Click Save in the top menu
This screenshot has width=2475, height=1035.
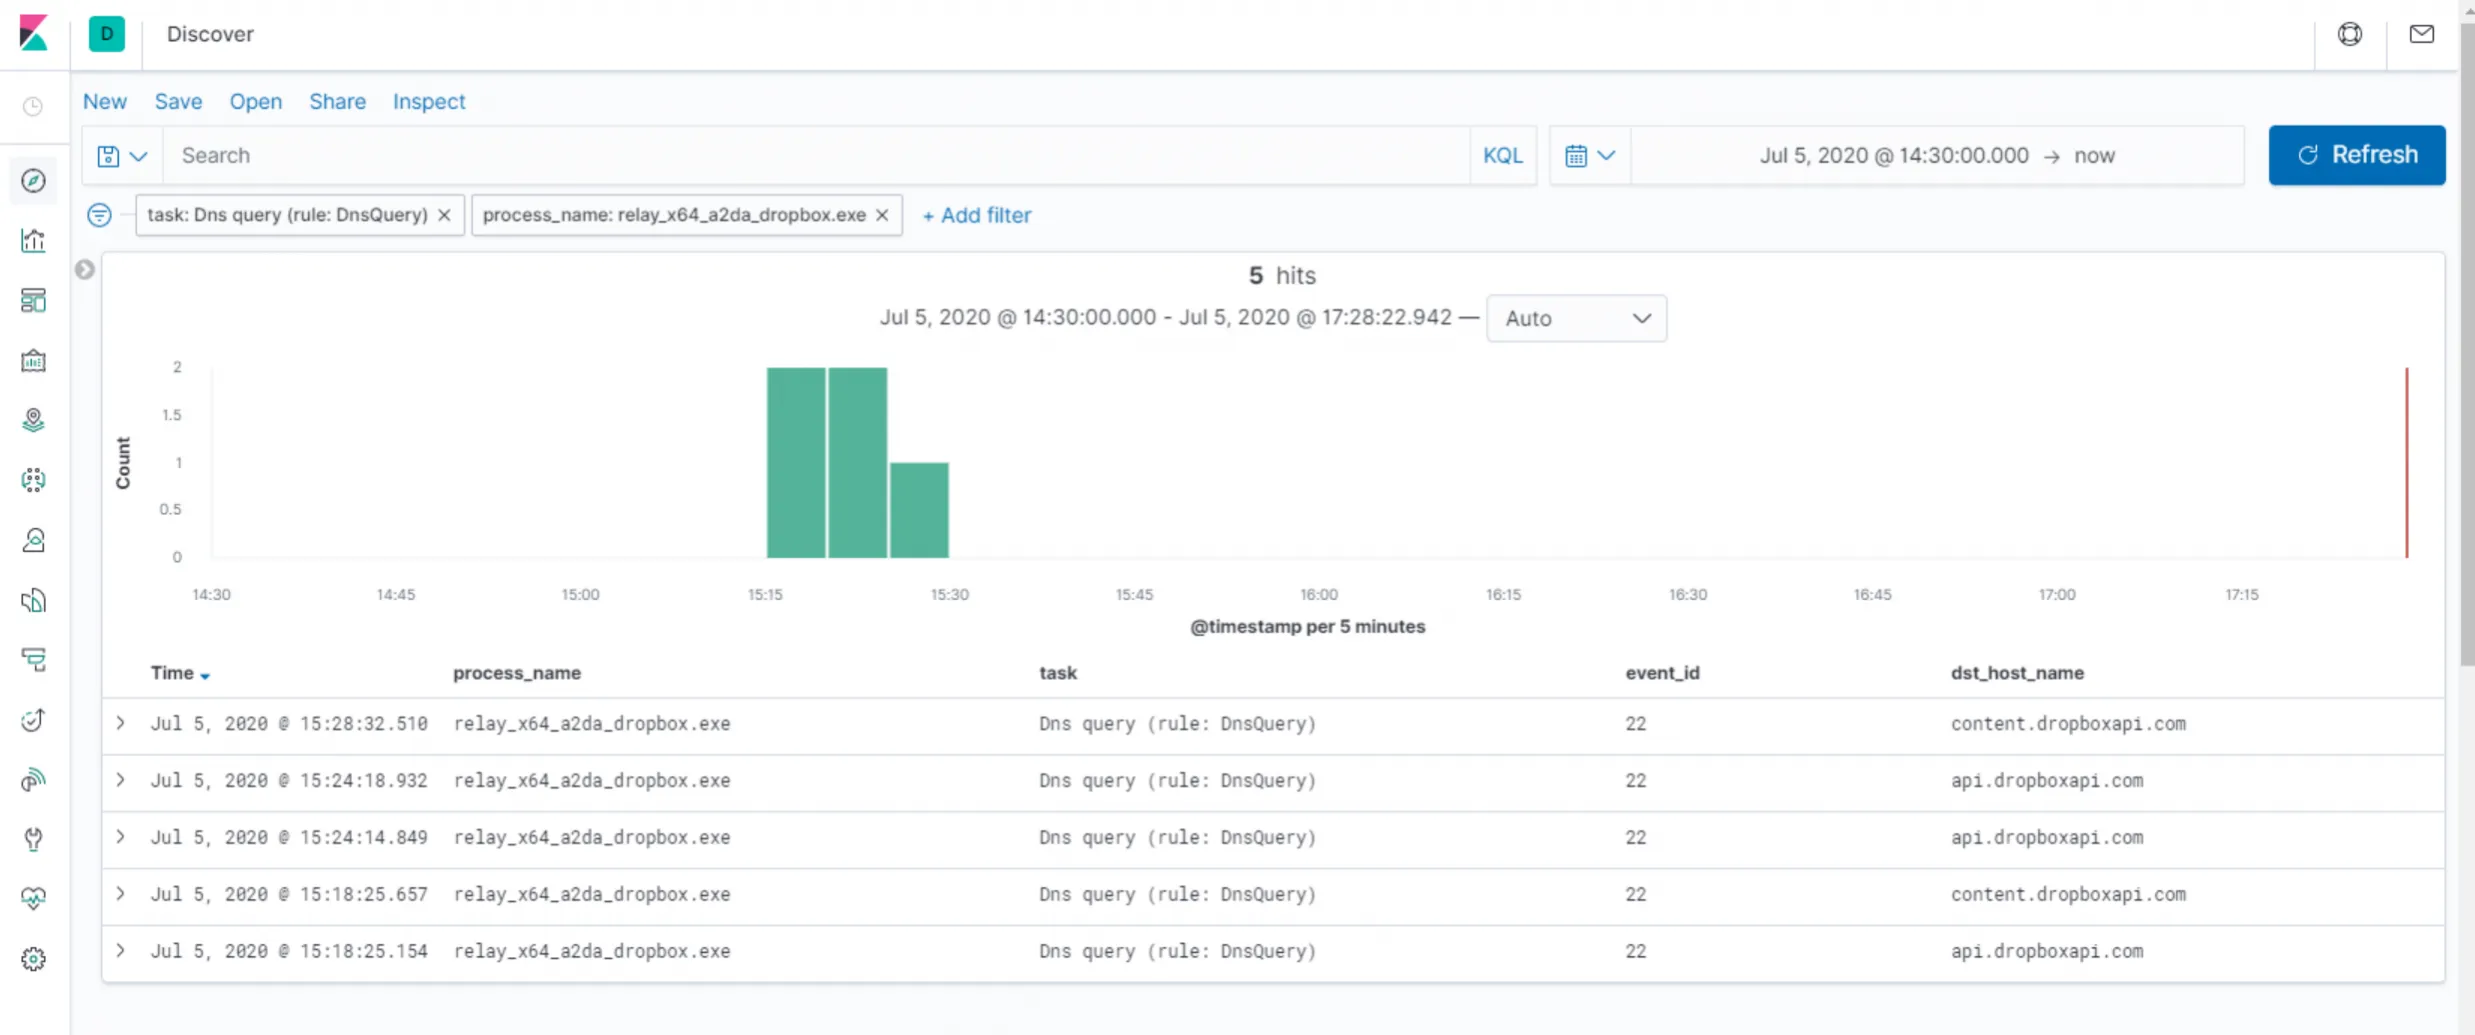(178, 102)
